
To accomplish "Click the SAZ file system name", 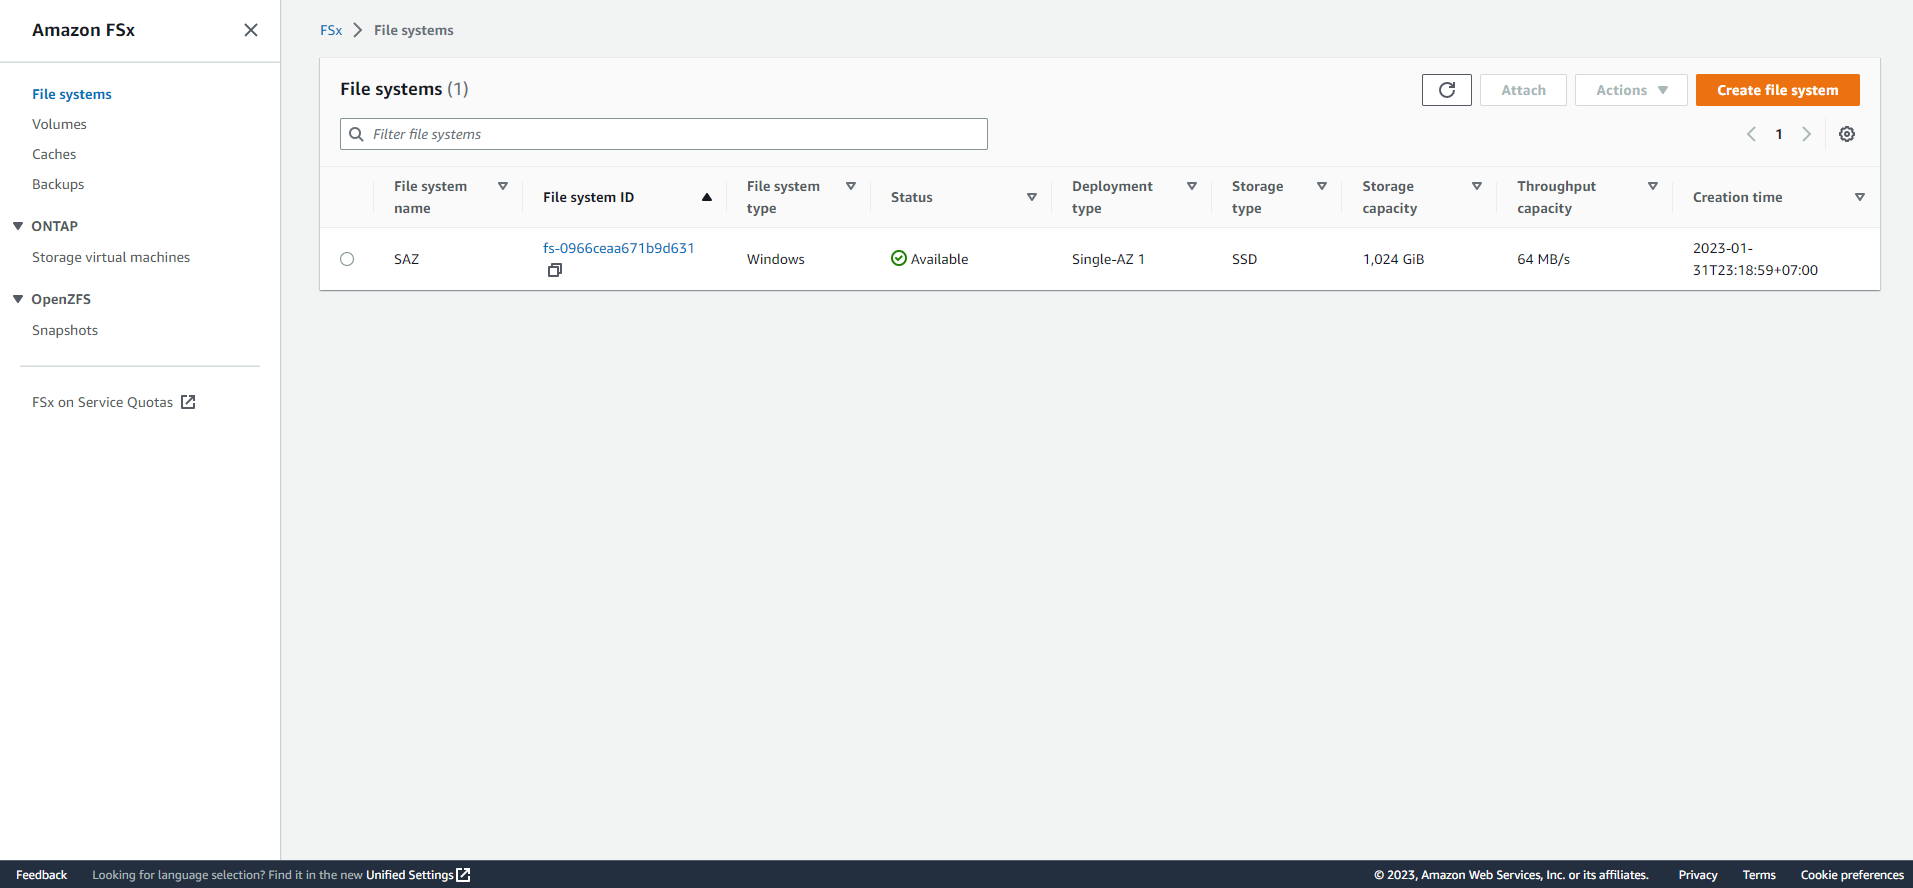I will pos(406,259).
